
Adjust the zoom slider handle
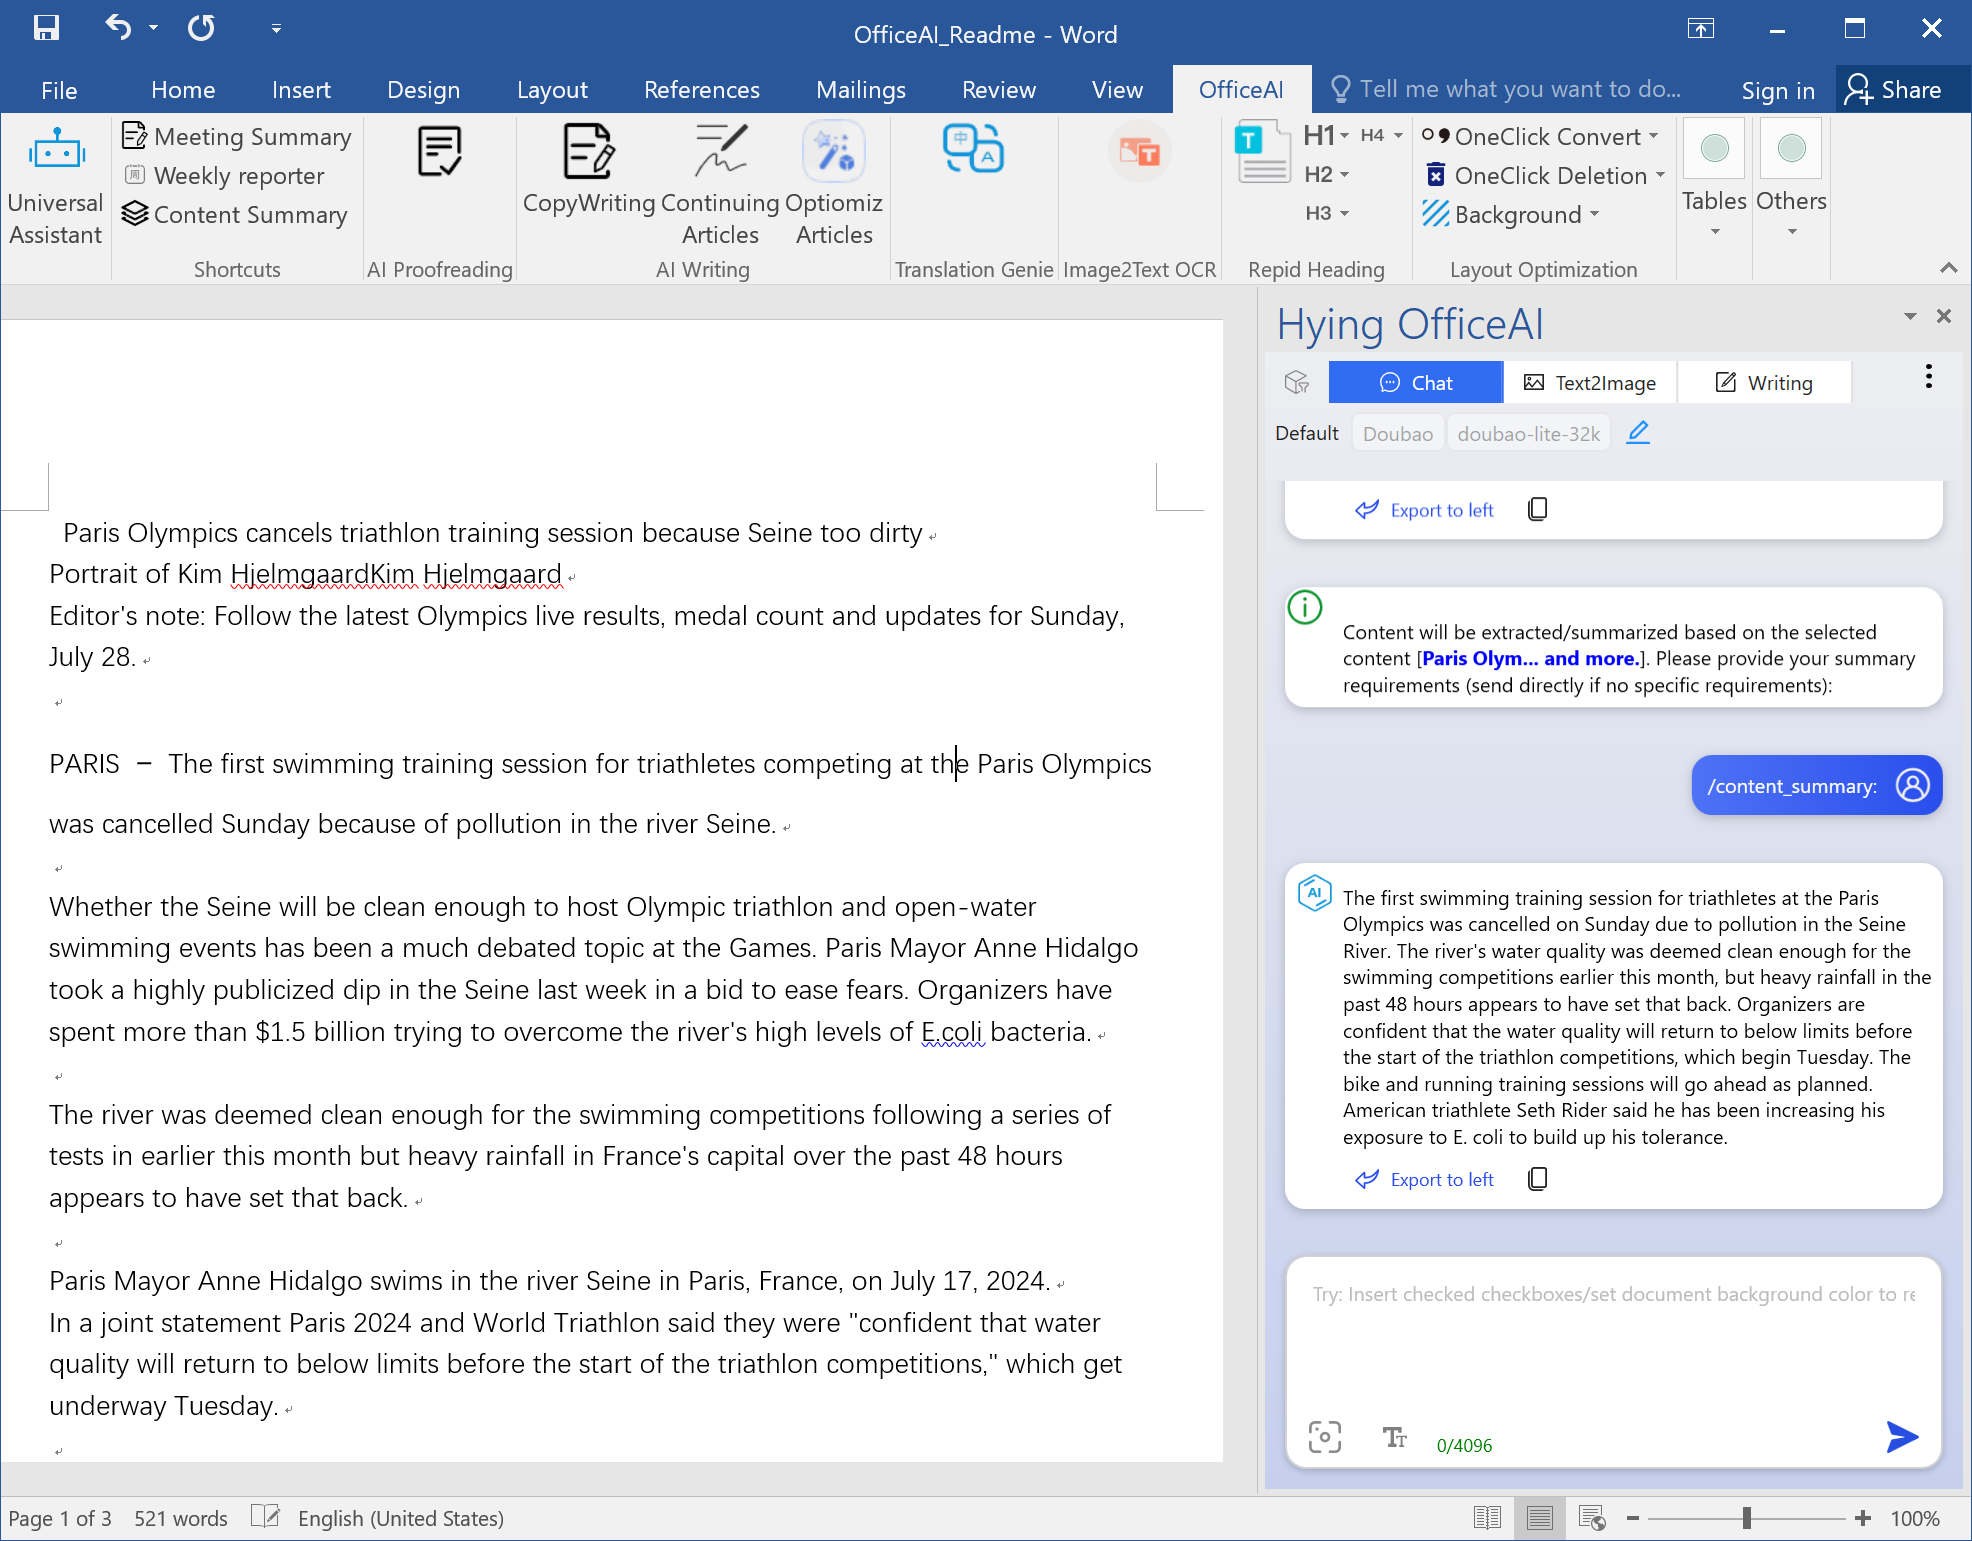[x=1746, y=1518]
